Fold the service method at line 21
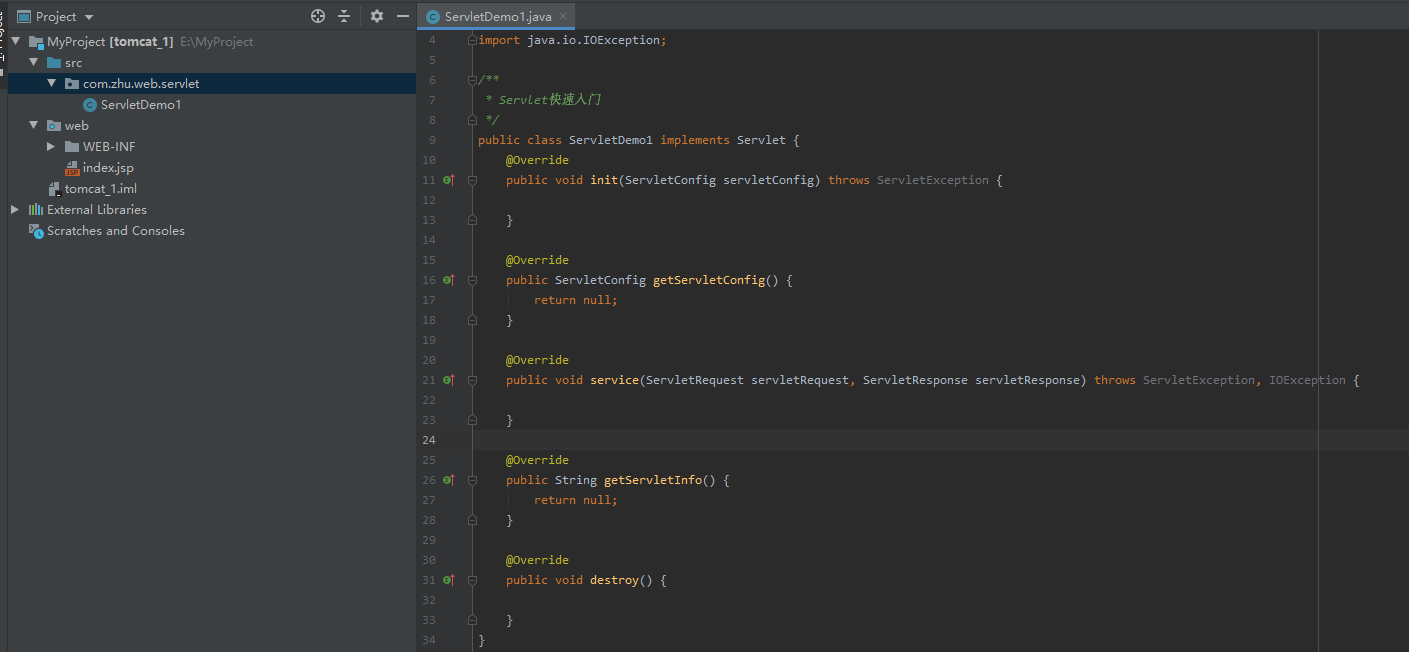This screenshot has width=1409, height=652. 472,380
